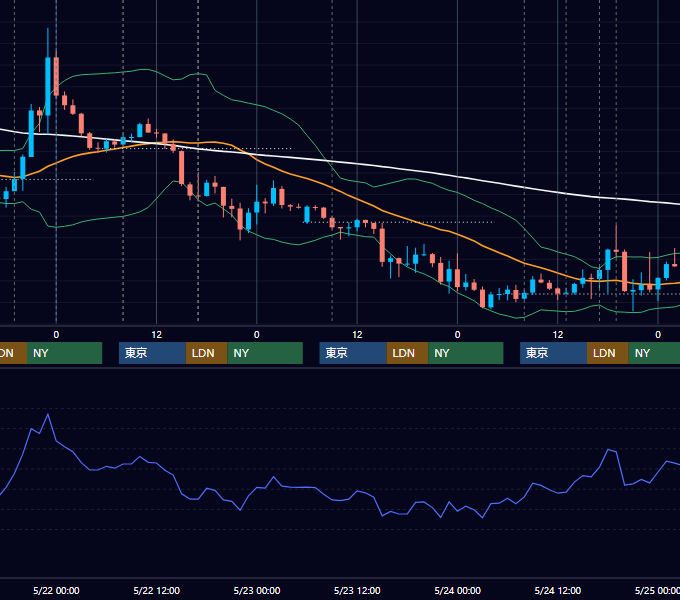Click the 5/24 12:00 date label

pyautogui.click(x=558, y=590)
